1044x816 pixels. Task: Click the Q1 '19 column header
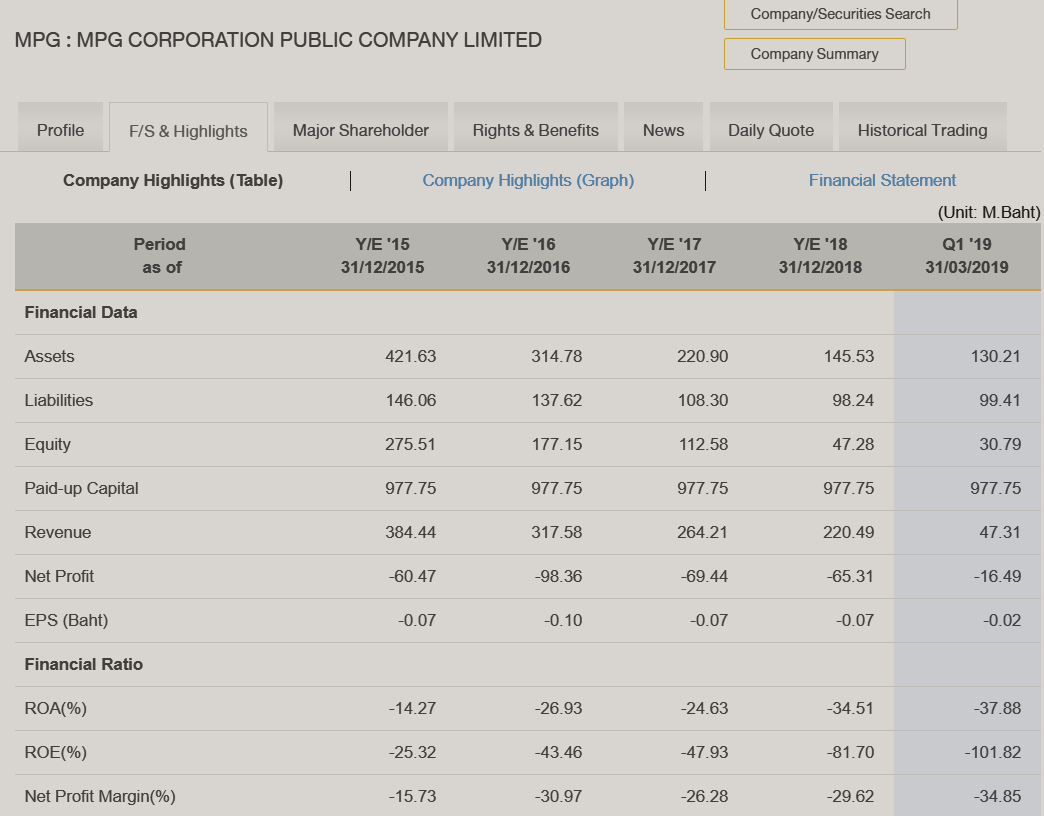point(966,256)
